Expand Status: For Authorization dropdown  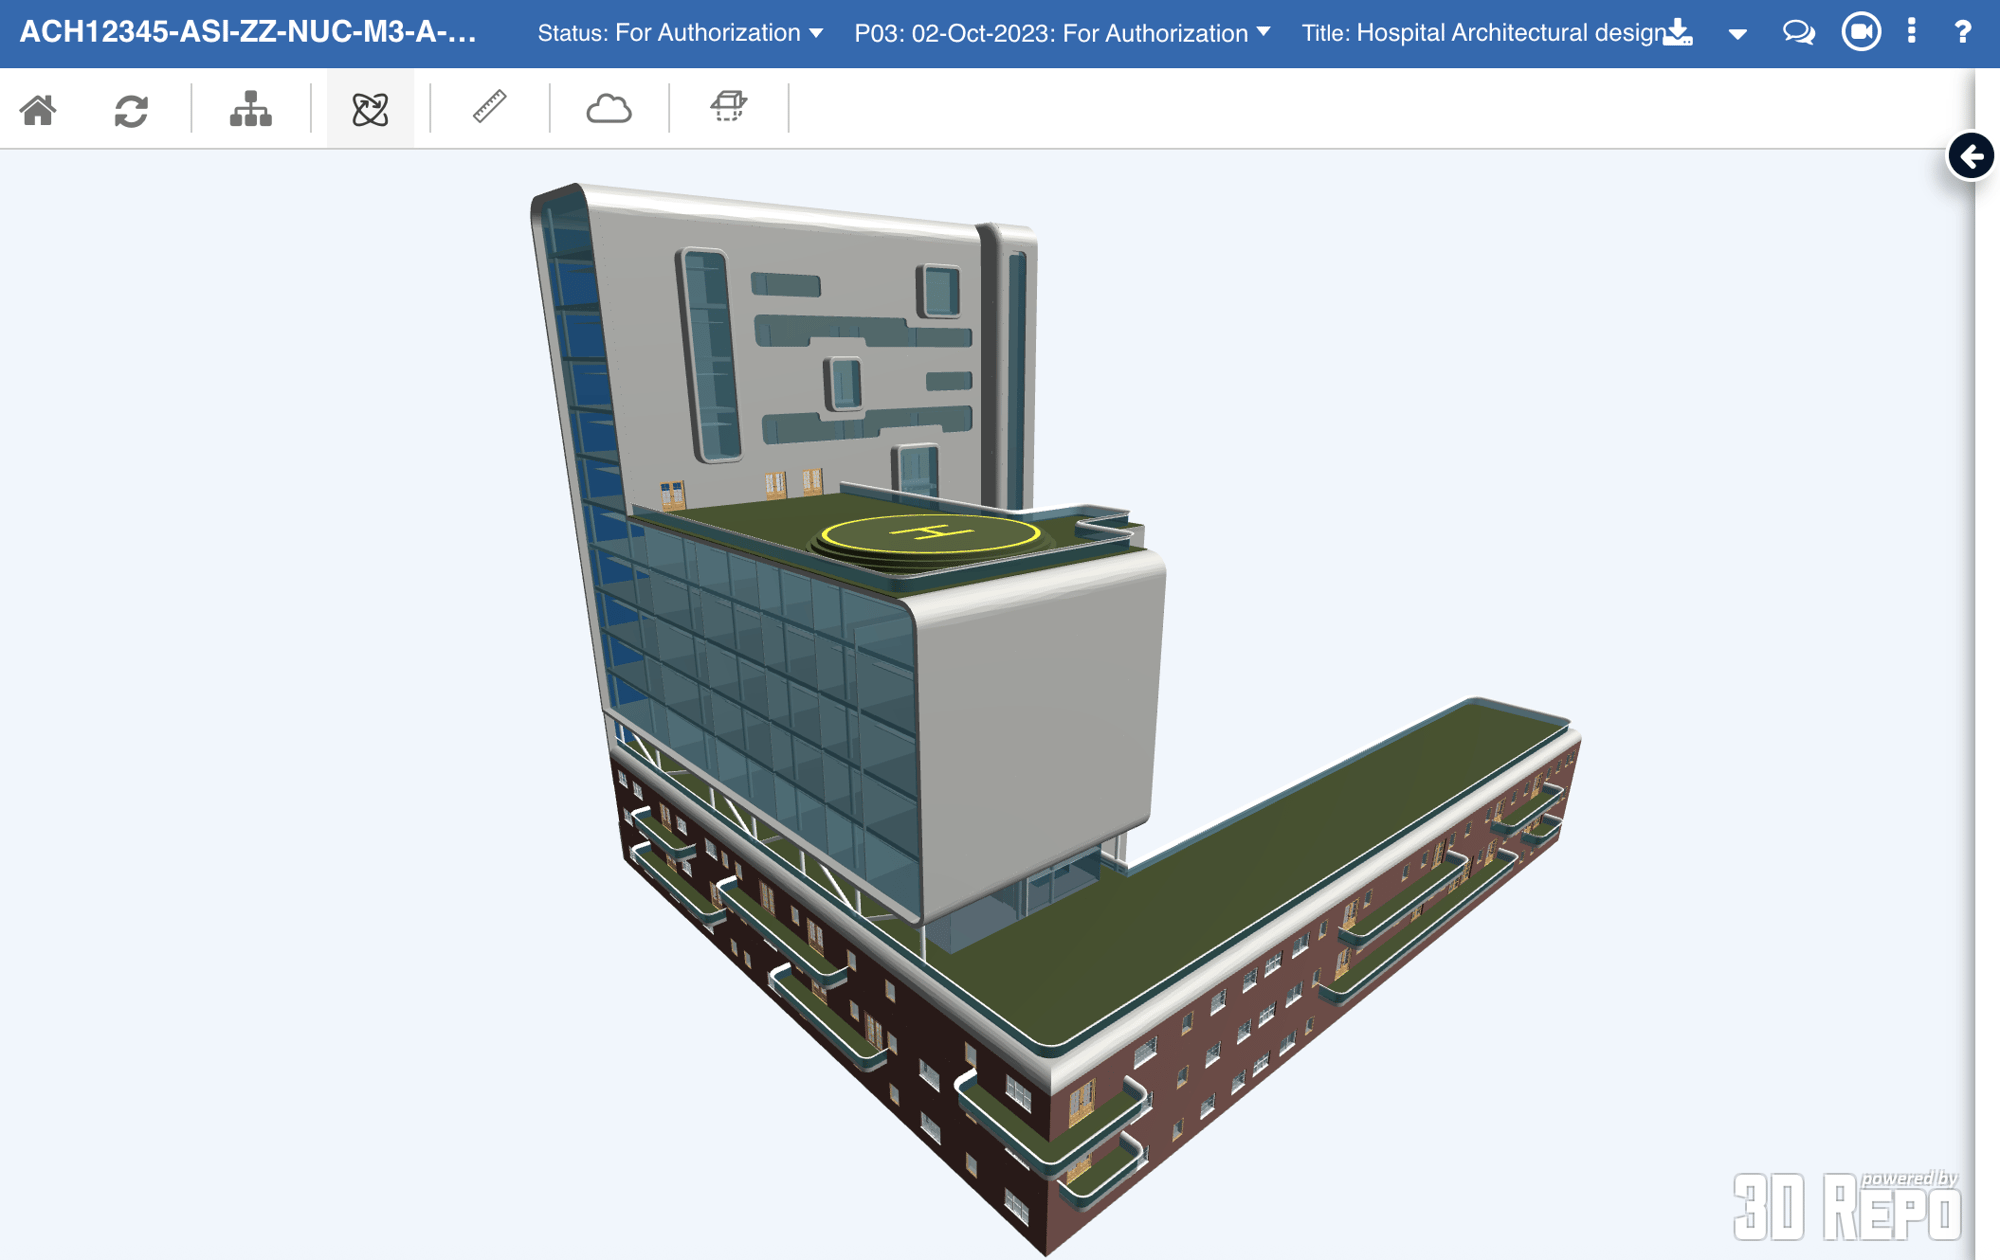point(680,33)
